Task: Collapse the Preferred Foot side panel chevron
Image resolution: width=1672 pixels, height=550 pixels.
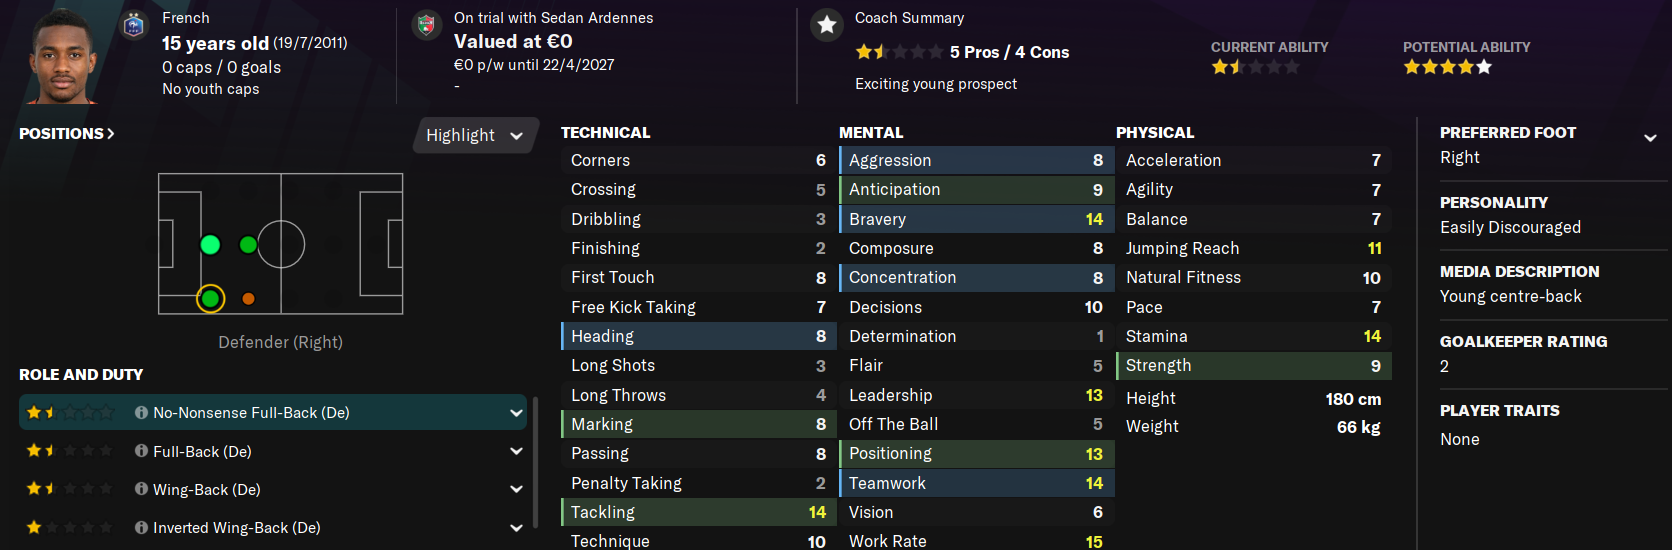Action: coord(1650,138)
